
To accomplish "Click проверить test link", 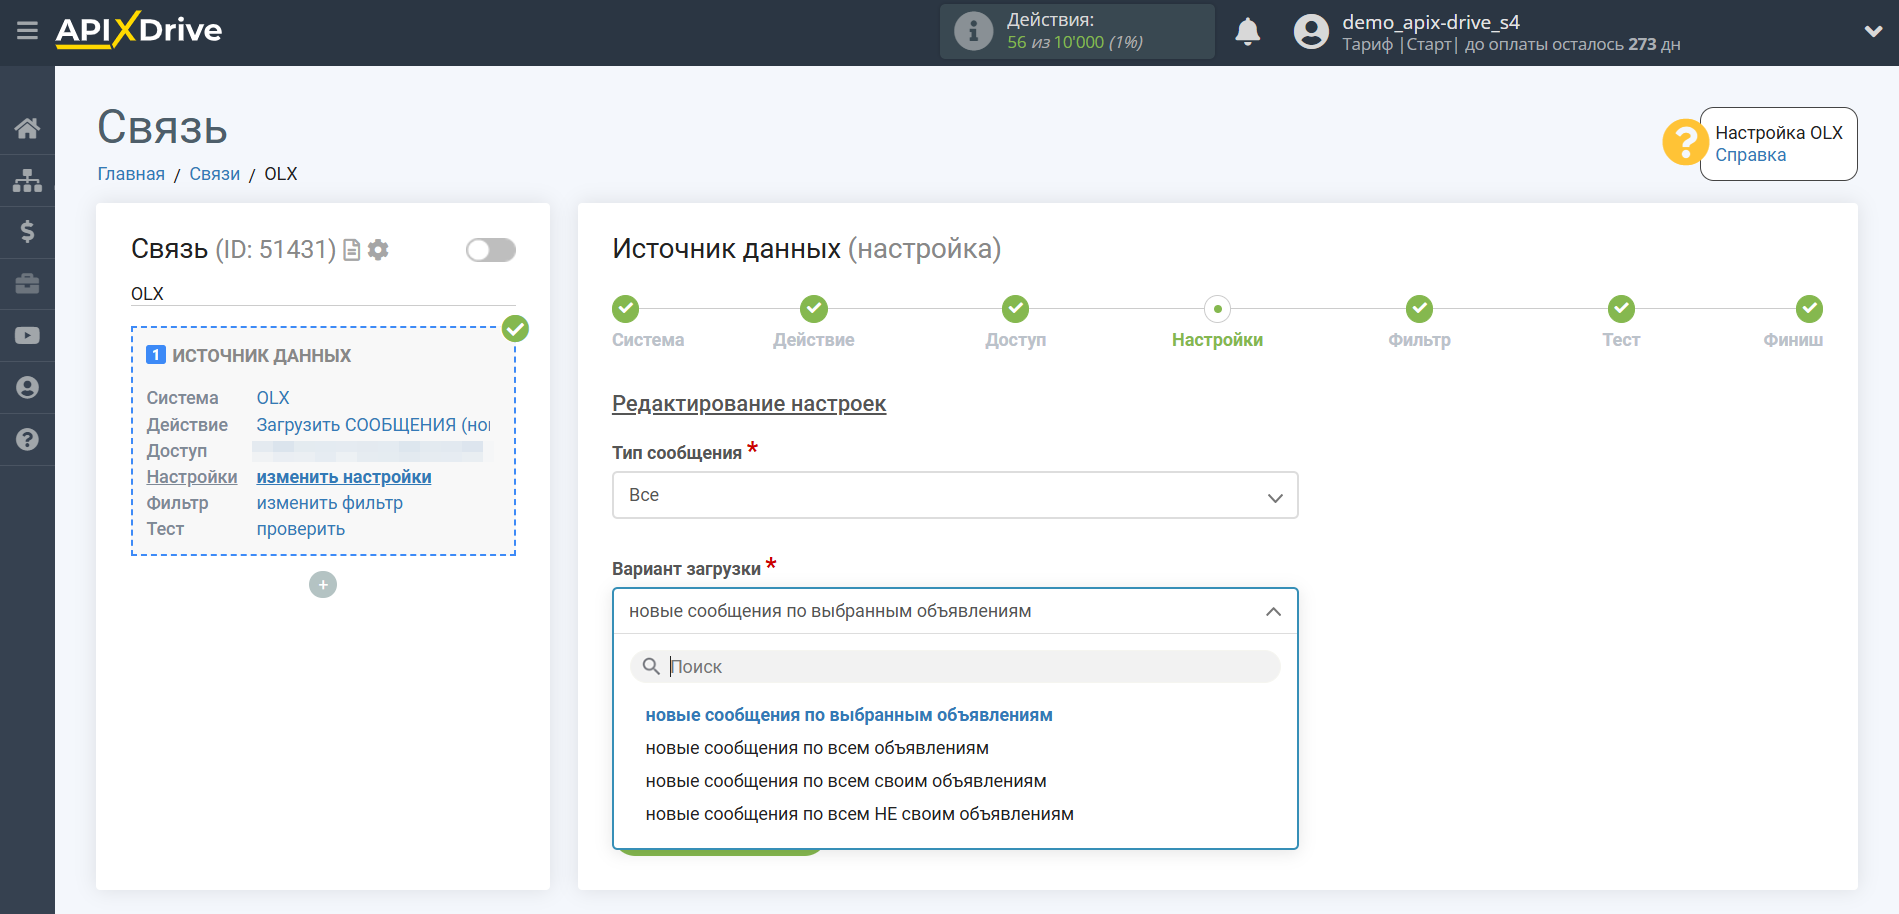I will 301,529.
